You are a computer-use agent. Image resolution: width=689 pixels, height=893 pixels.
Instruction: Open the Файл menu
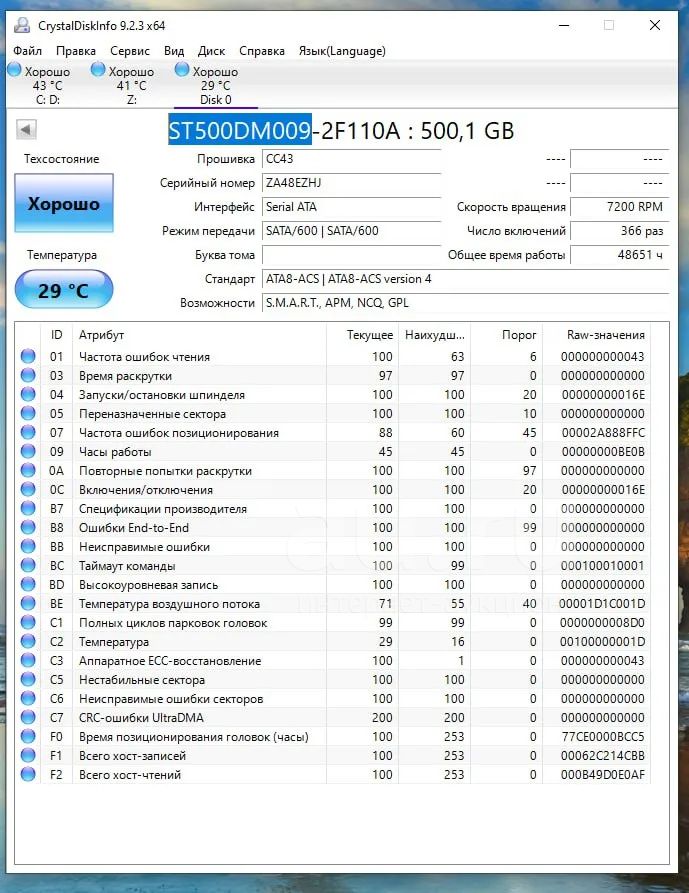tap(27, 51)
